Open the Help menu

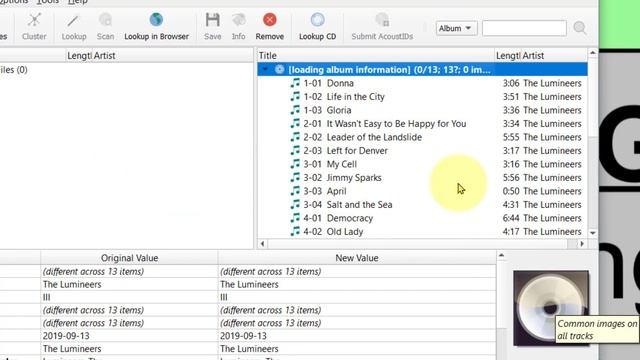pos(78,2)
